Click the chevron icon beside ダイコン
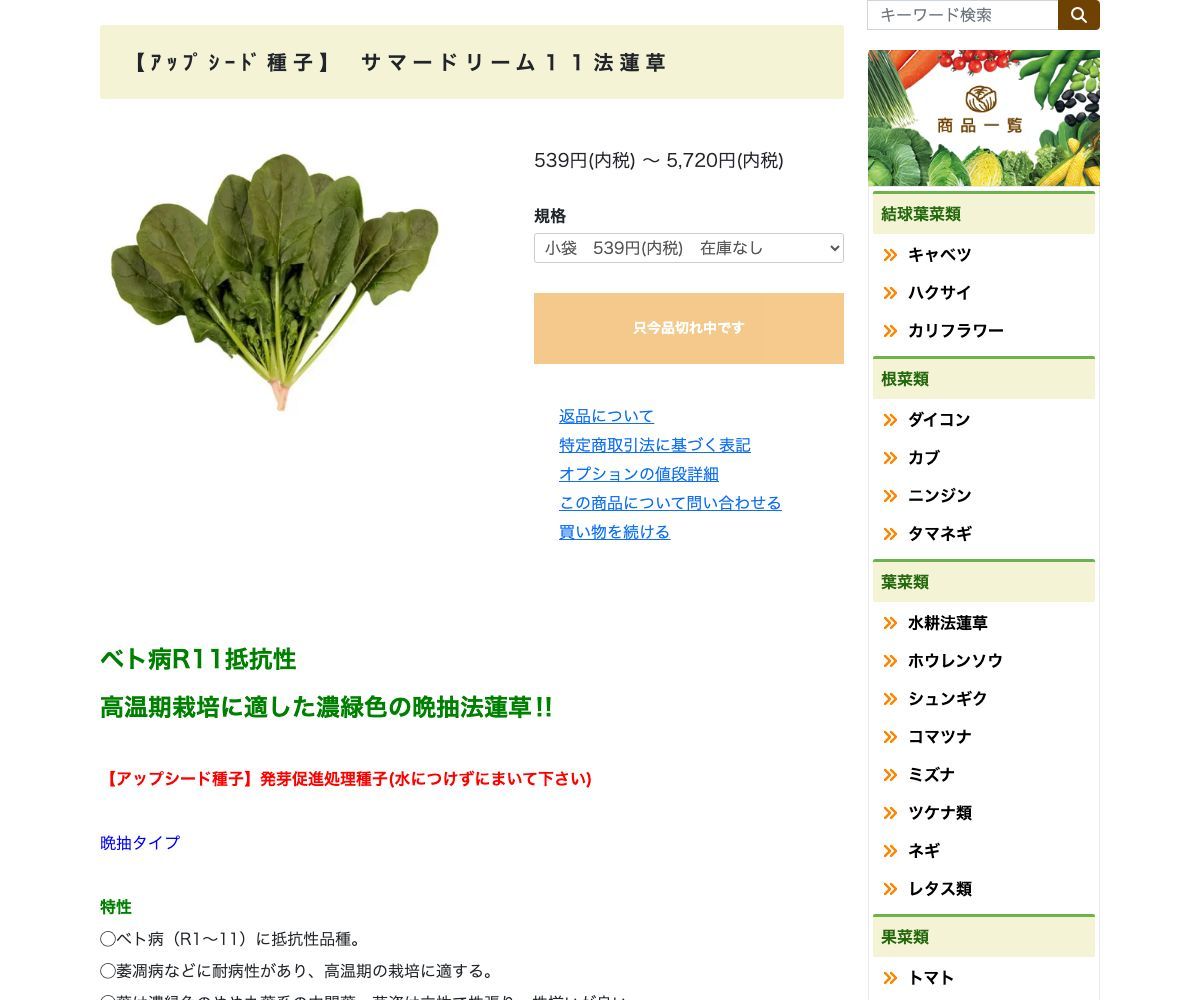Image resolution: width=1200 pixels, height=1000 pixels. (x=889, y=420)
